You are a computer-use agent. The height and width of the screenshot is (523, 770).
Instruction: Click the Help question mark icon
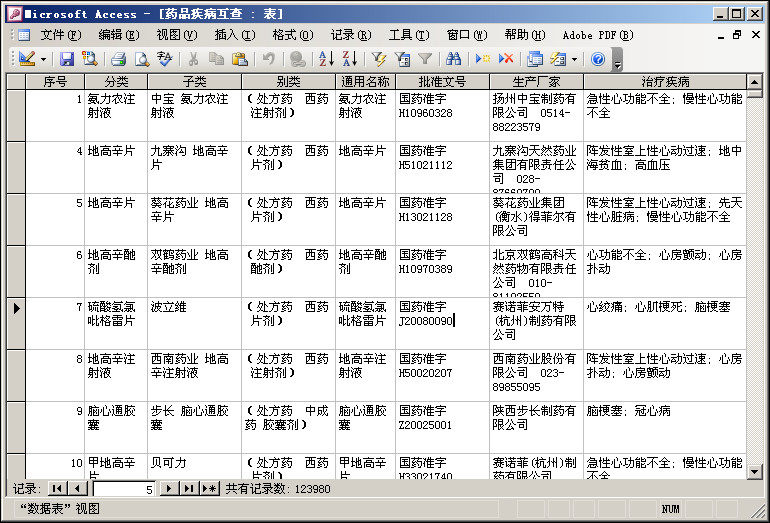coord(598,59)
